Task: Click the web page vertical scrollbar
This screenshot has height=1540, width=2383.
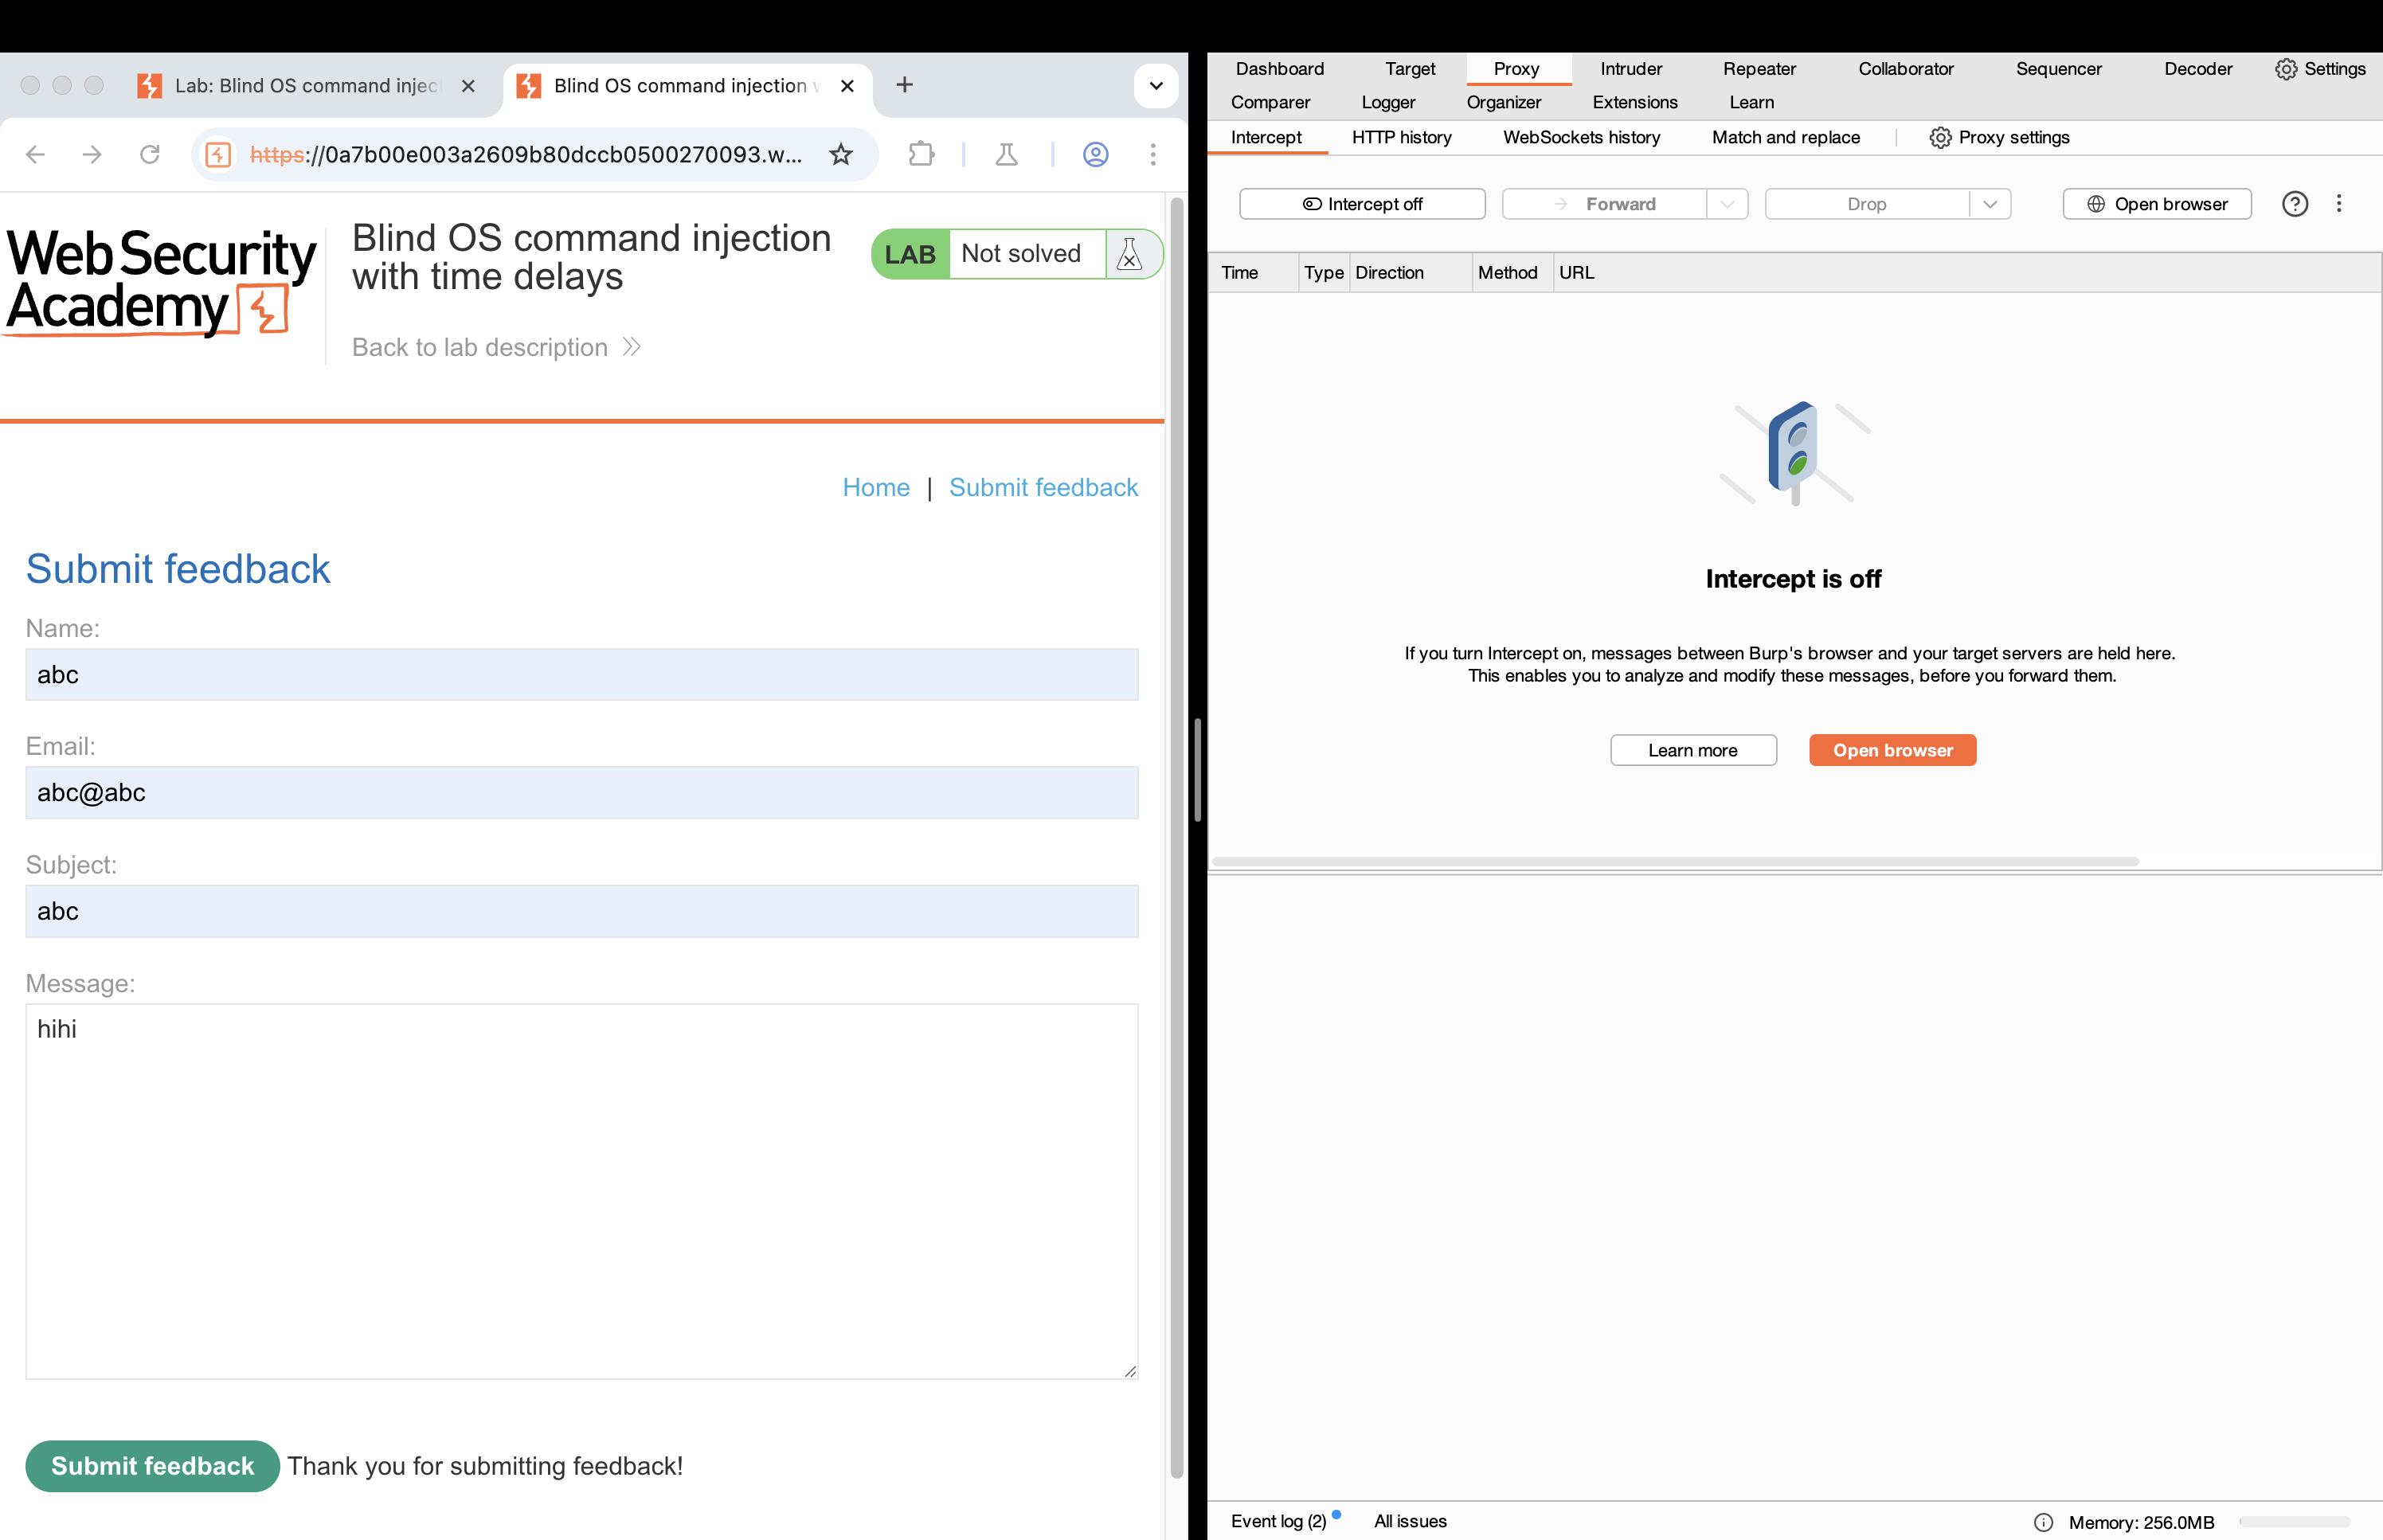Action: [1177, 837]
